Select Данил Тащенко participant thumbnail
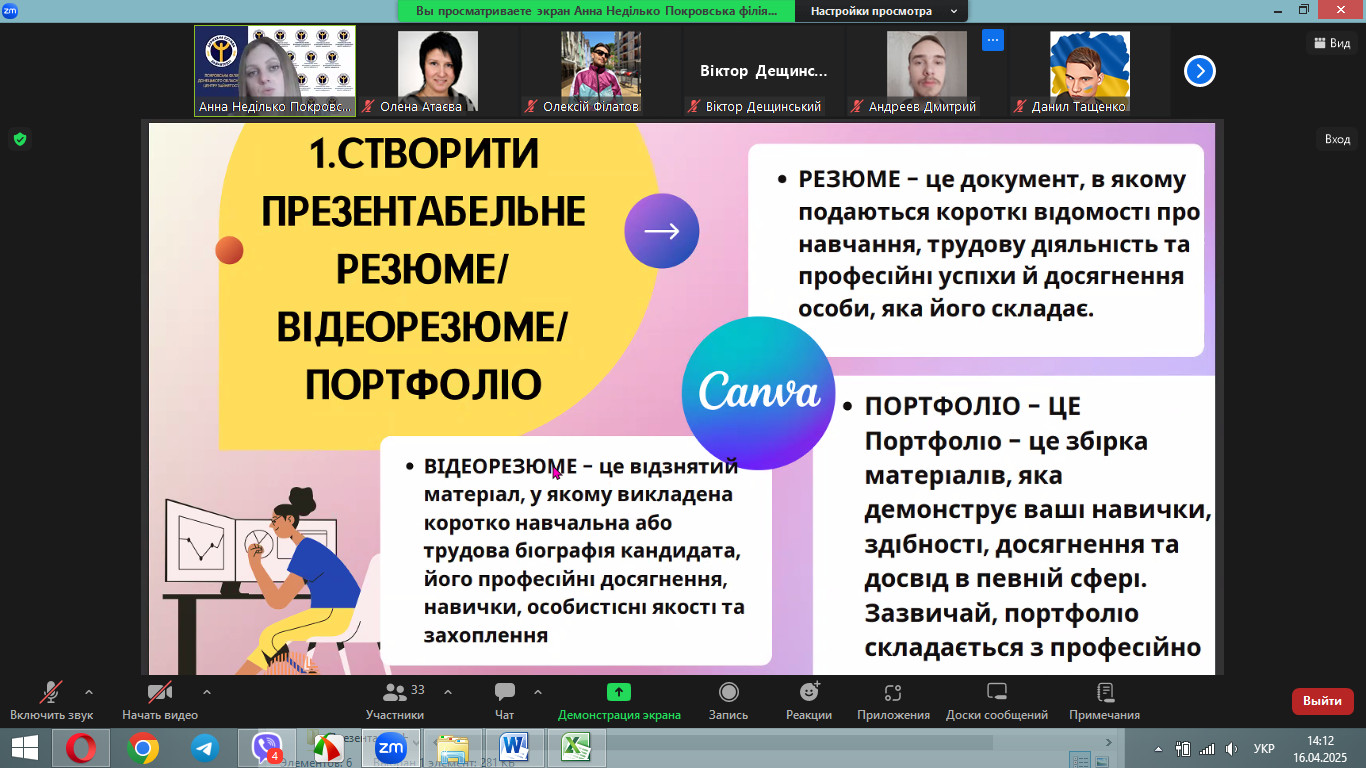This screenshot has width=1366, height=768. coord(1089,71)
